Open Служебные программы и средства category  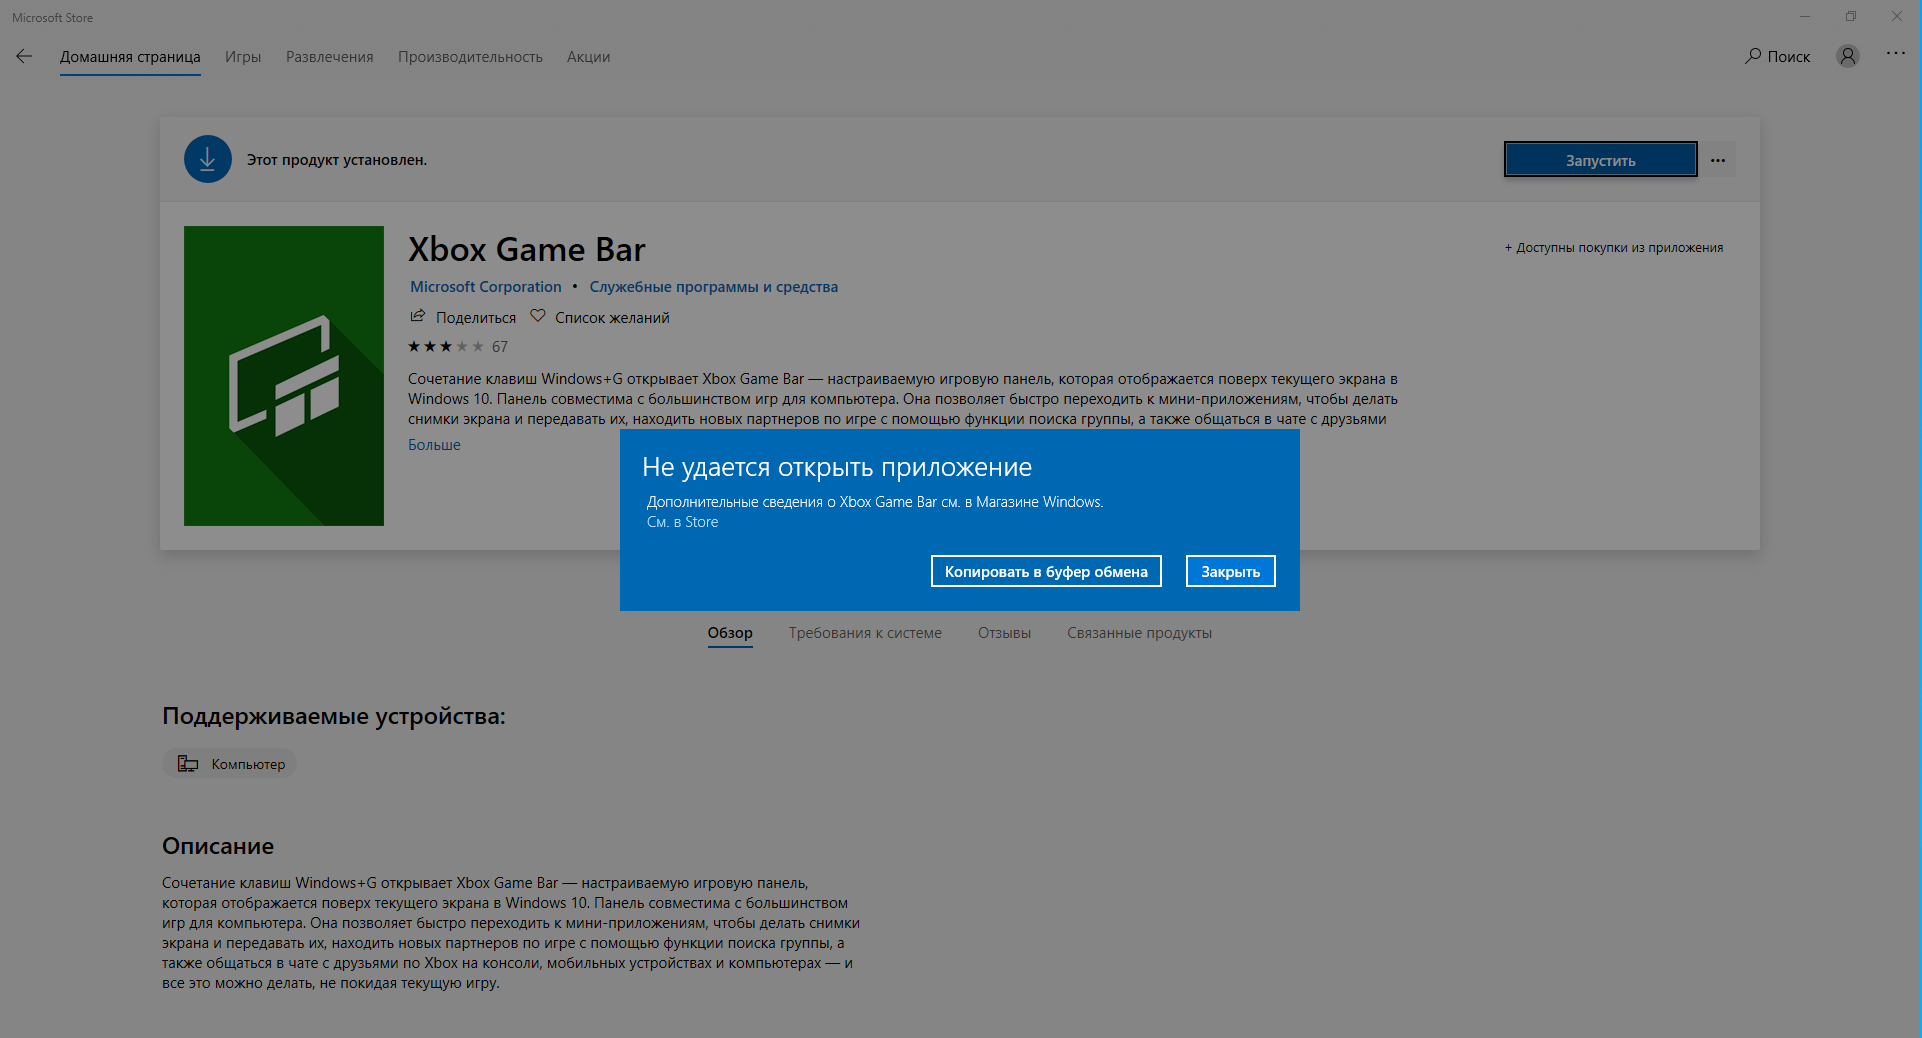tap(714, 287)
